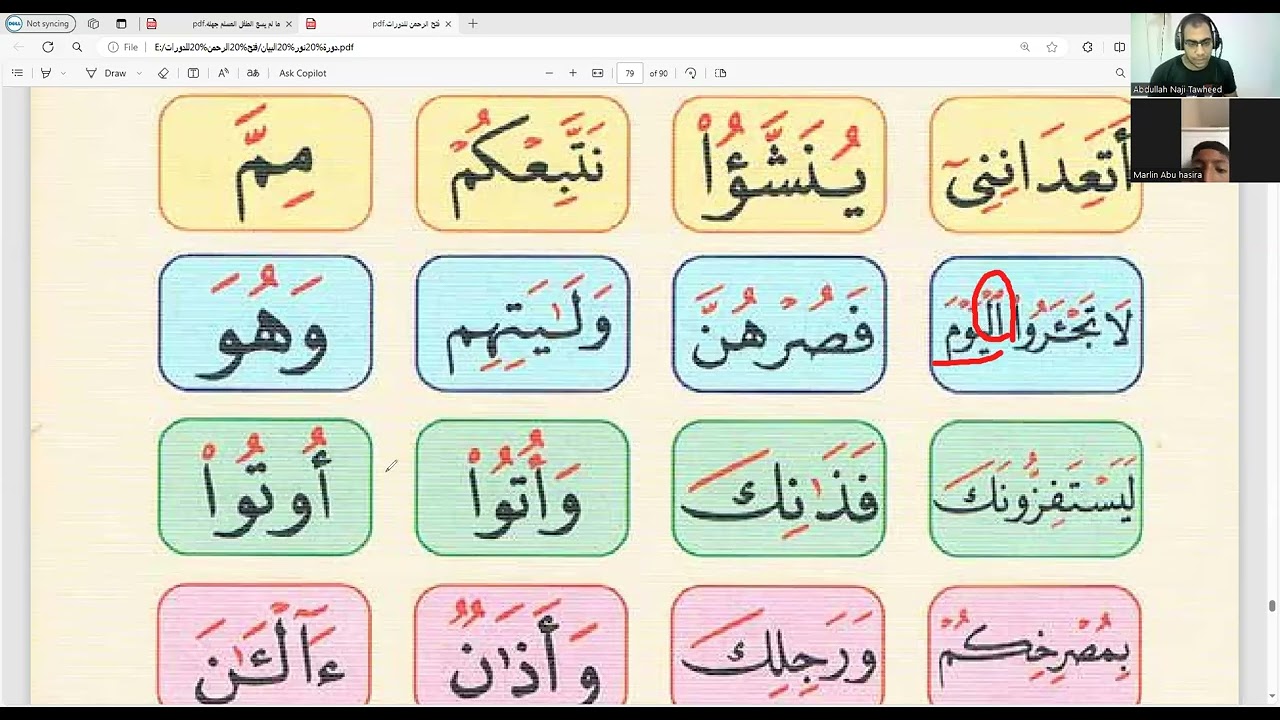Click the pink card with word ورجلك
The height and width of the screenshot is (720, 1280).
click(x=778, y=645)
